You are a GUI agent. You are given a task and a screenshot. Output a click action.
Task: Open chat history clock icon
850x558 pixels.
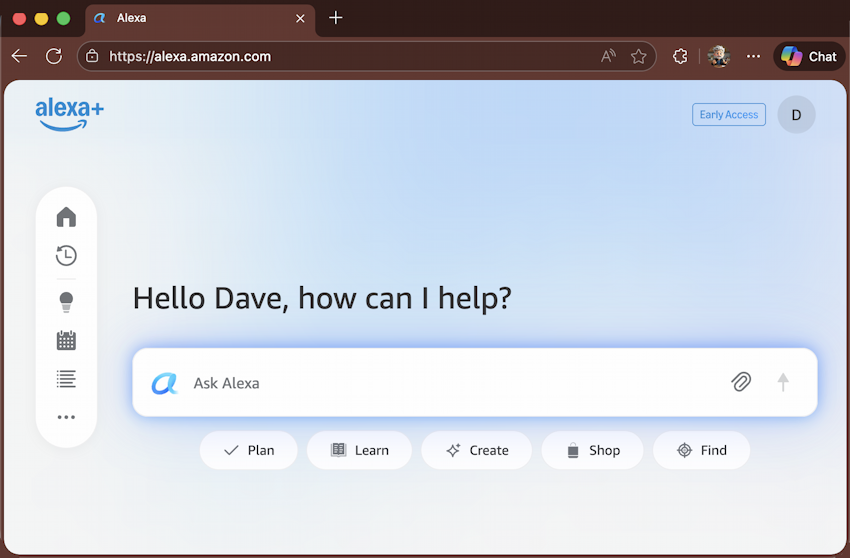click(x=66, y=255)
